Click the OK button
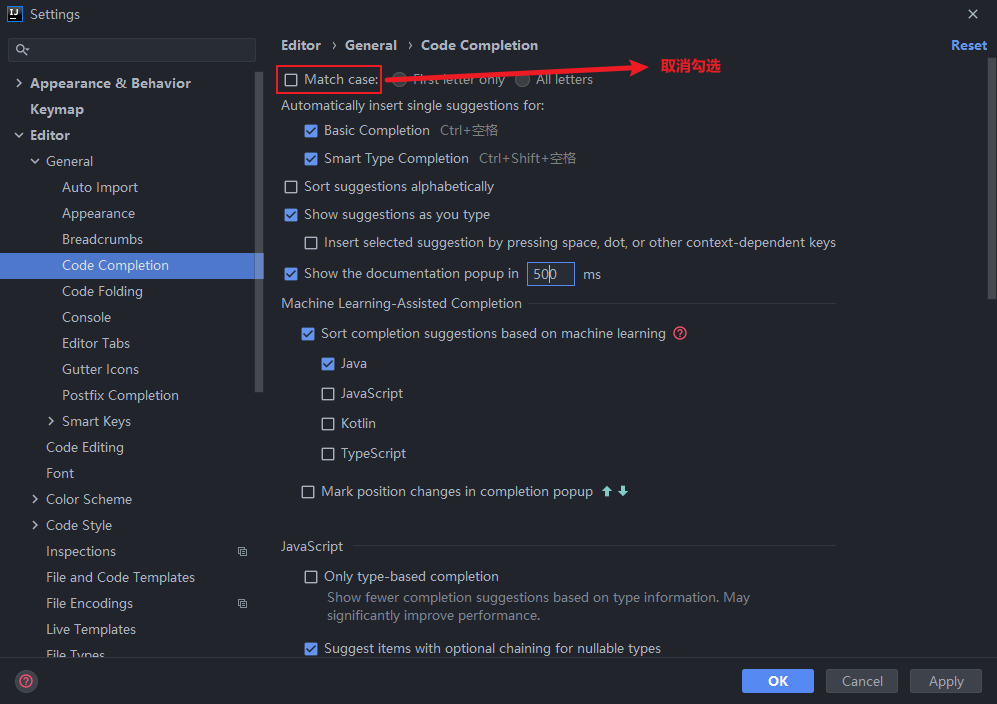Screen dimensions: 997x704 pos(778,681)
